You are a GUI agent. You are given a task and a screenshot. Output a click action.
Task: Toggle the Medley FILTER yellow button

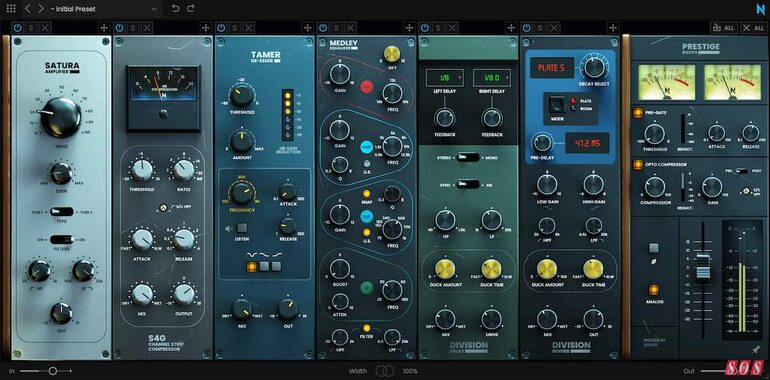click(x=366, y=328)
